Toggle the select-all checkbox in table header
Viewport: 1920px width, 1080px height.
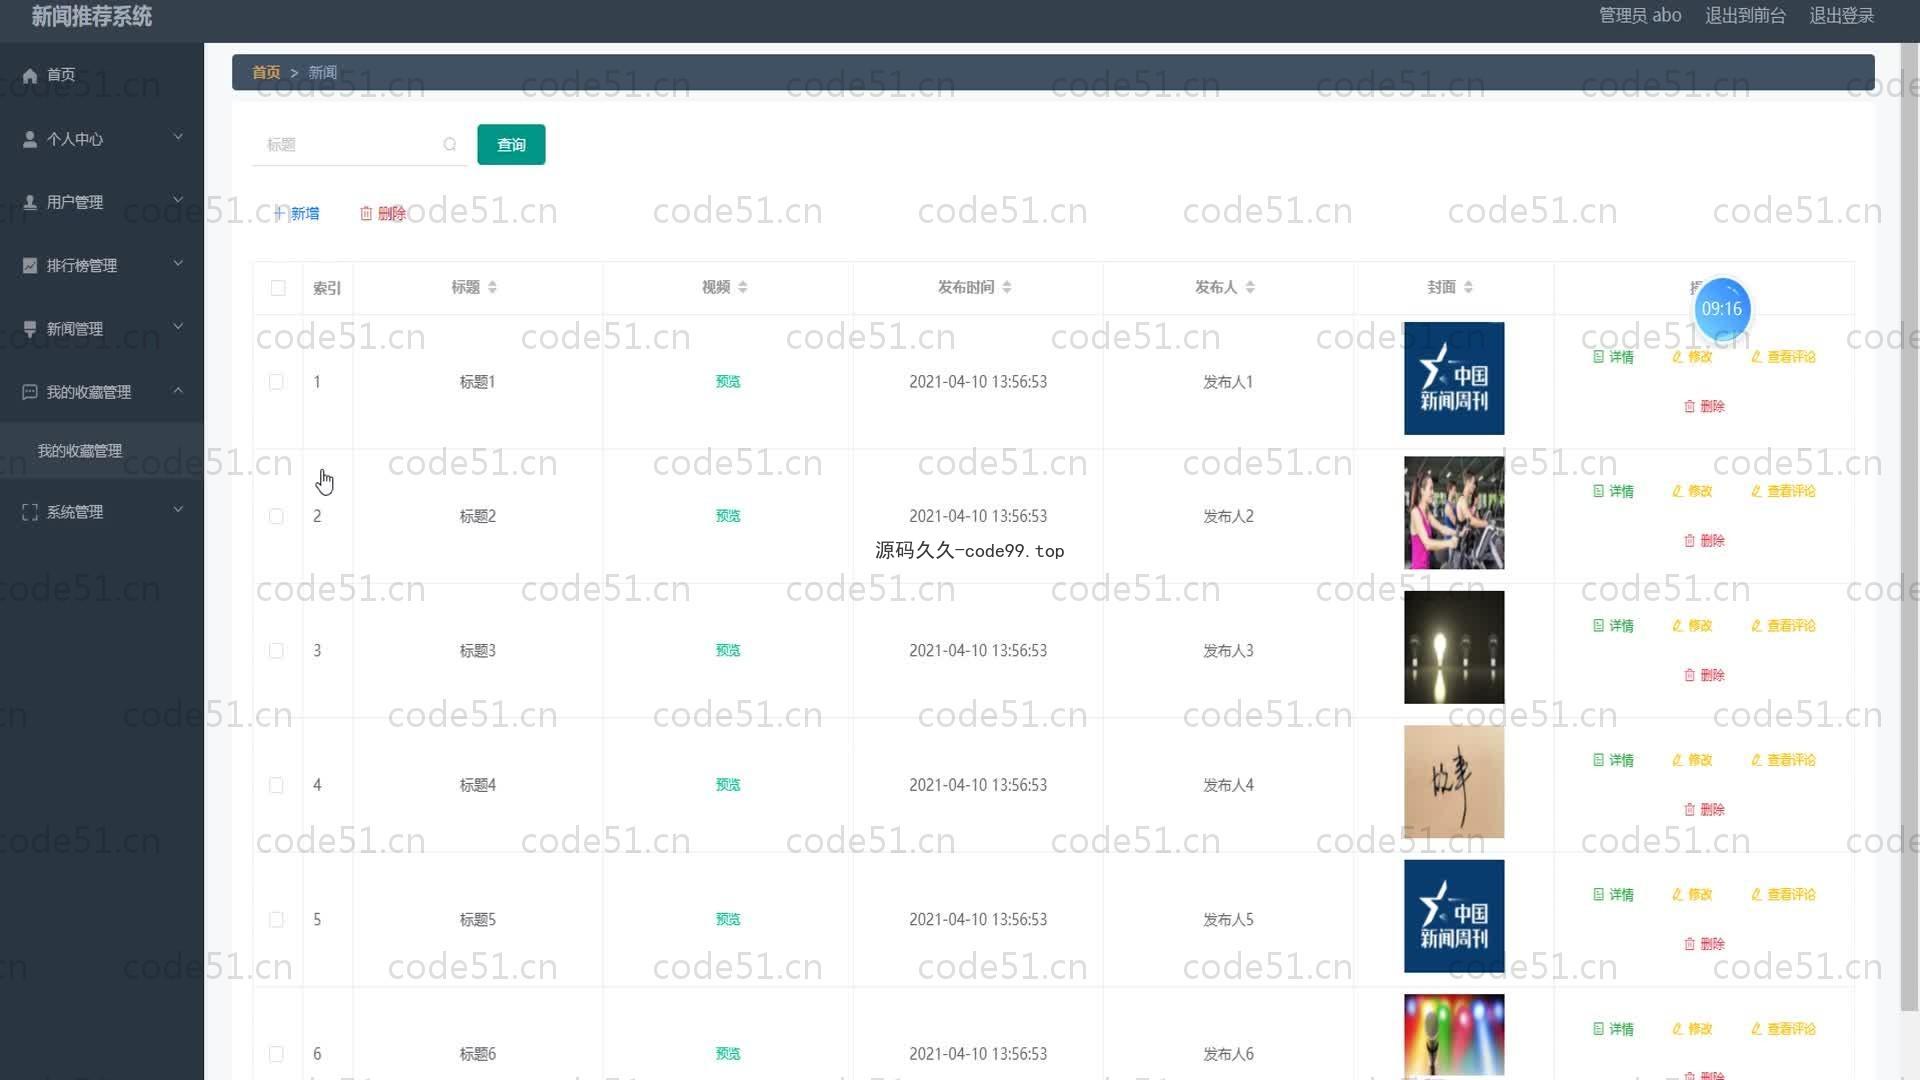point(278,288)
